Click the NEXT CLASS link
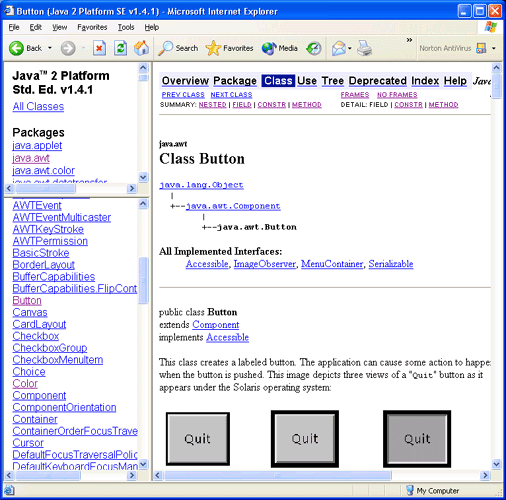The width and height of the screenshot is (506, 500). click(231, 95)
